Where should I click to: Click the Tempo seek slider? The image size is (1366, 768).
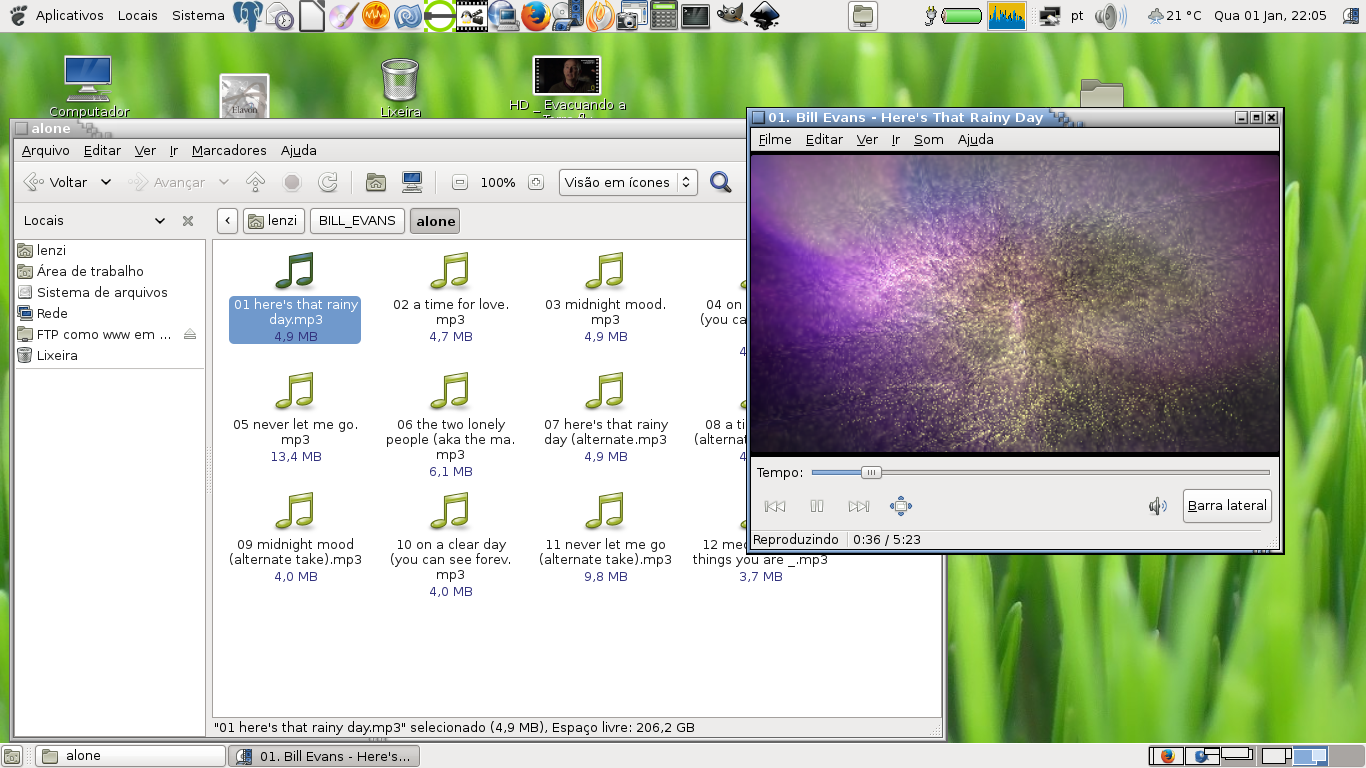[x=1040, y=472]
